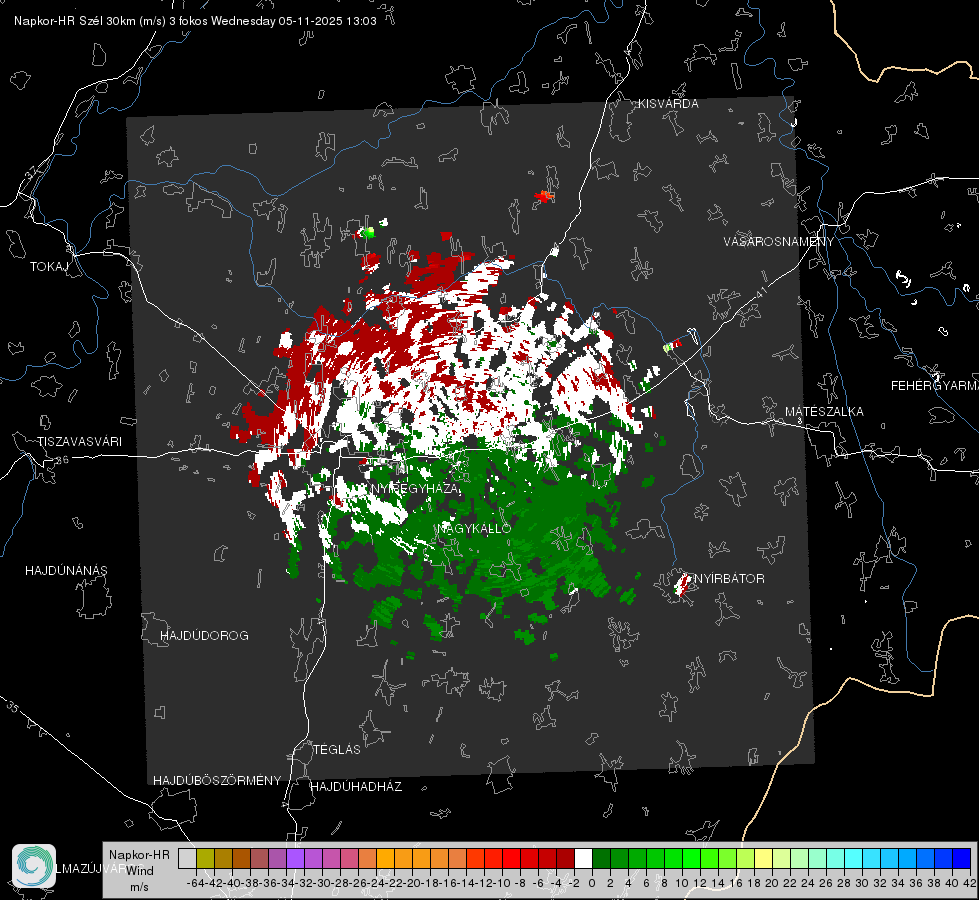The image size is (979, 900).
Task: Click the spiral weather logo icon
Action: pyautogui.click(x=34, y=866)
